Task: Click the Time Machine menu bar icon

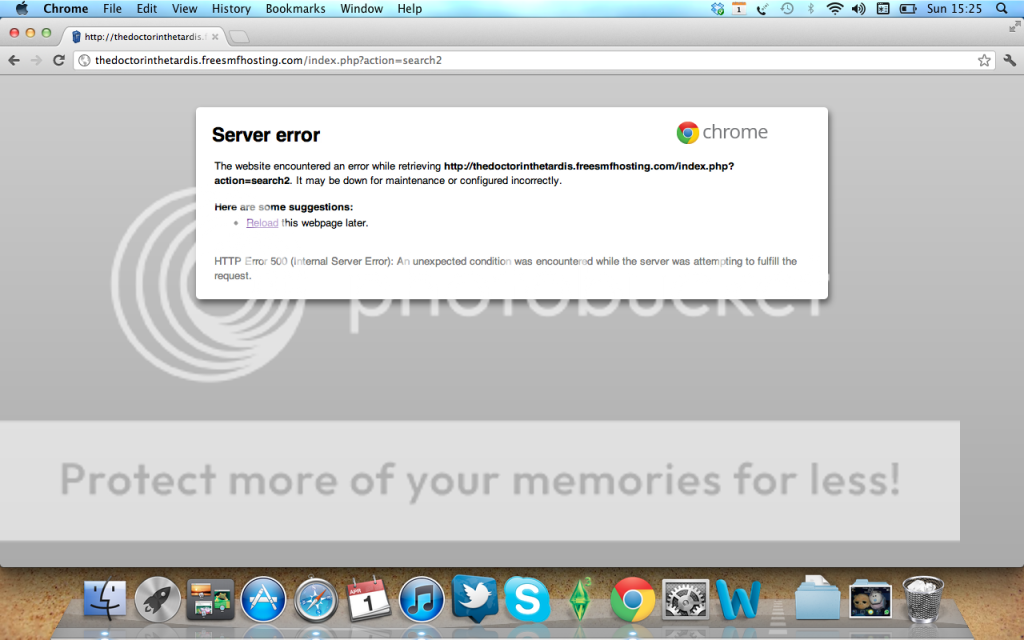Action: coord(787,8)
